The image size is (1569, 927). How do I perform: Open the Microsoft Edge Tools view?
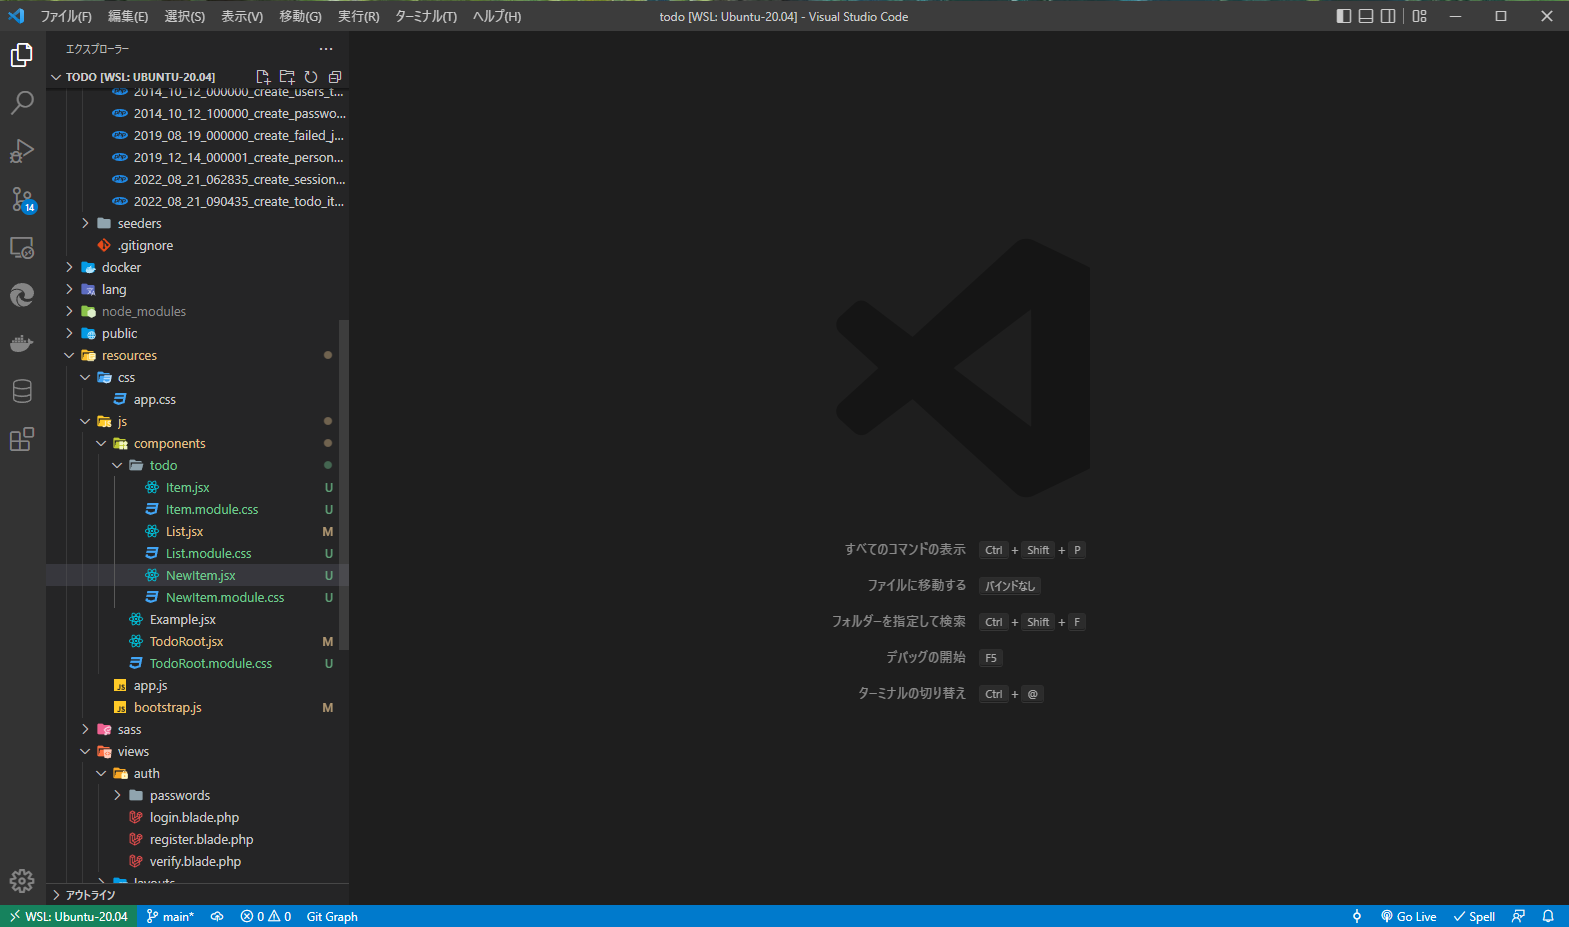(x=22, y=295)
